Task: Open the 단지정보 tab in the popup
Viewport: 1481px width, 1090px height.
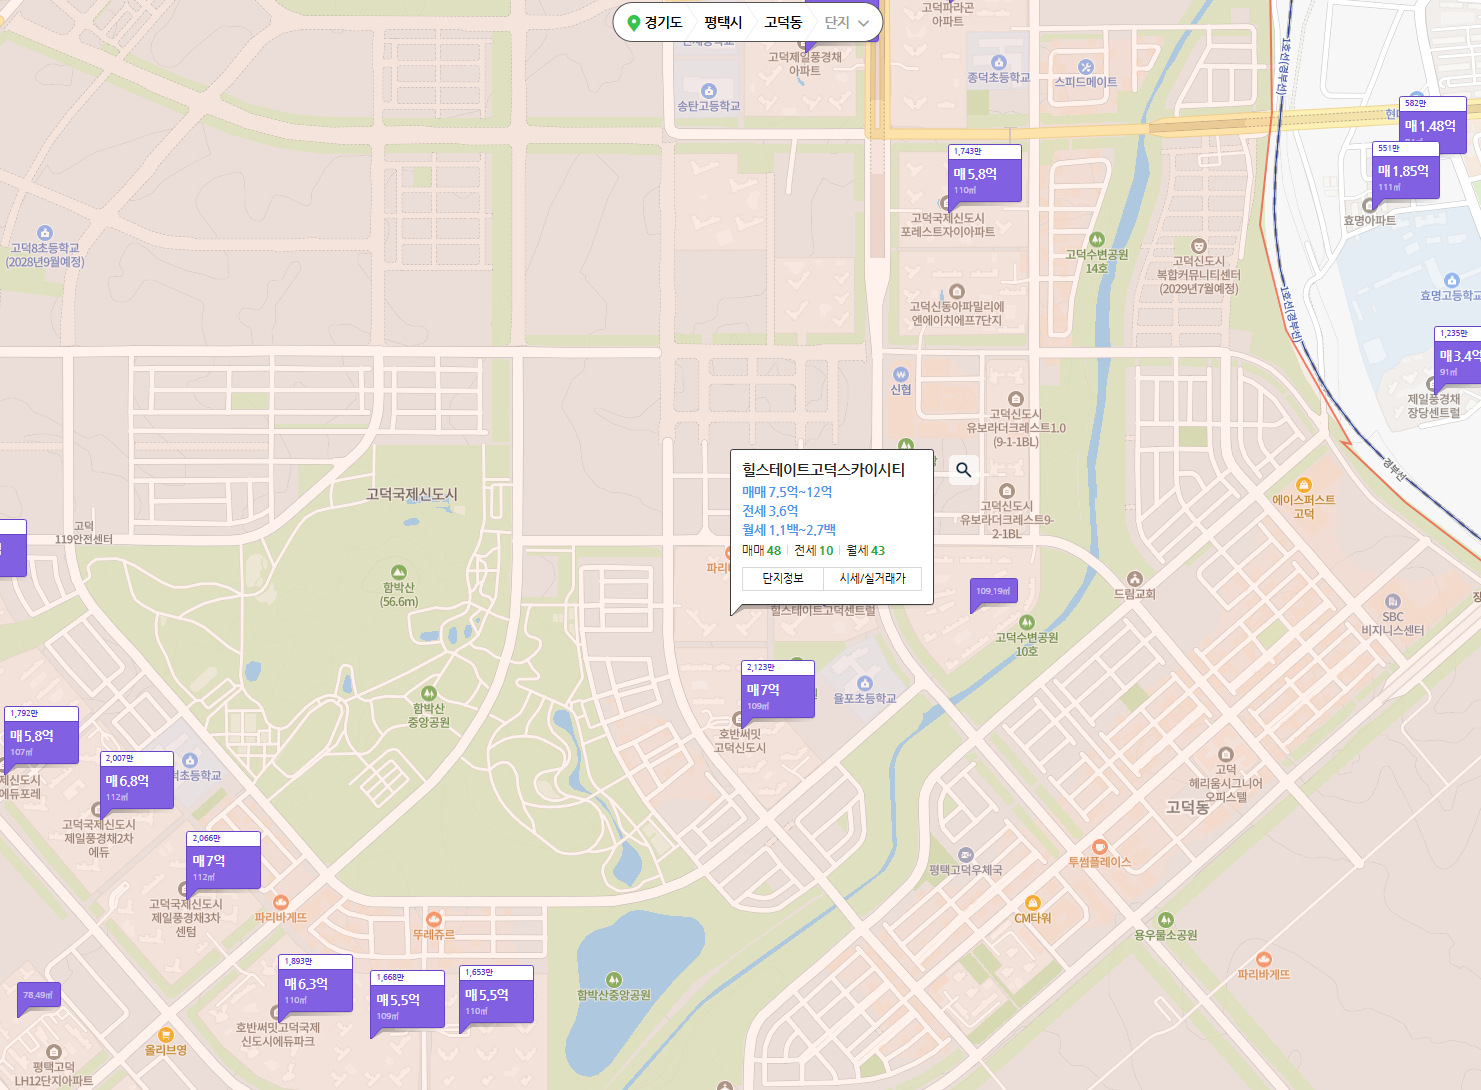Action: pos(783,579)
